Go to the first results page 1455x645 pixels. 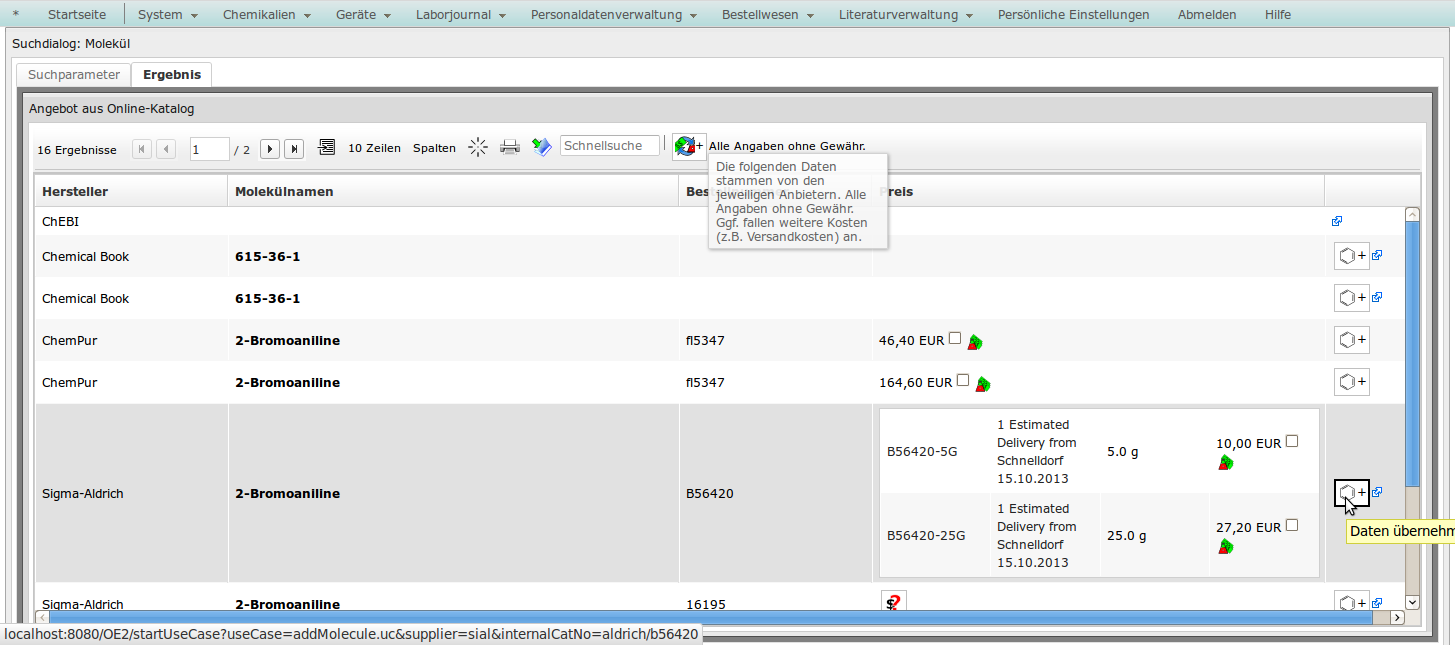142,149
